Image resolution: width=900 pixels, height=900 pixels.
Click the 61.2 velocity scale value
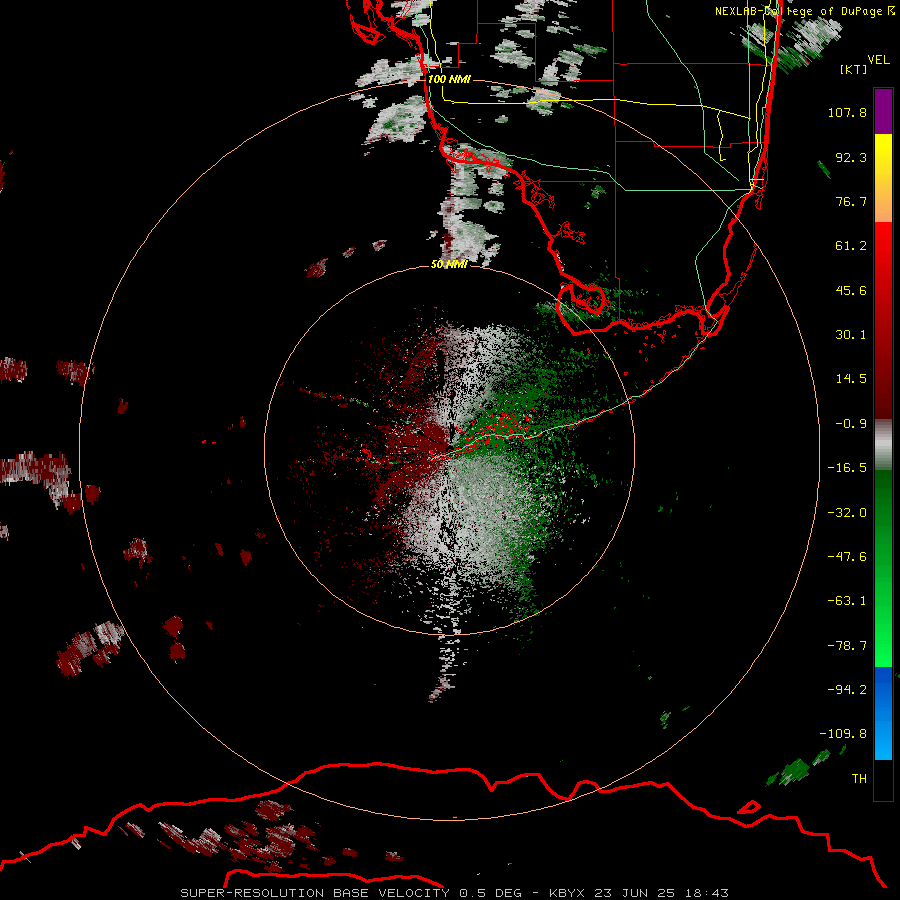[851, 246]
